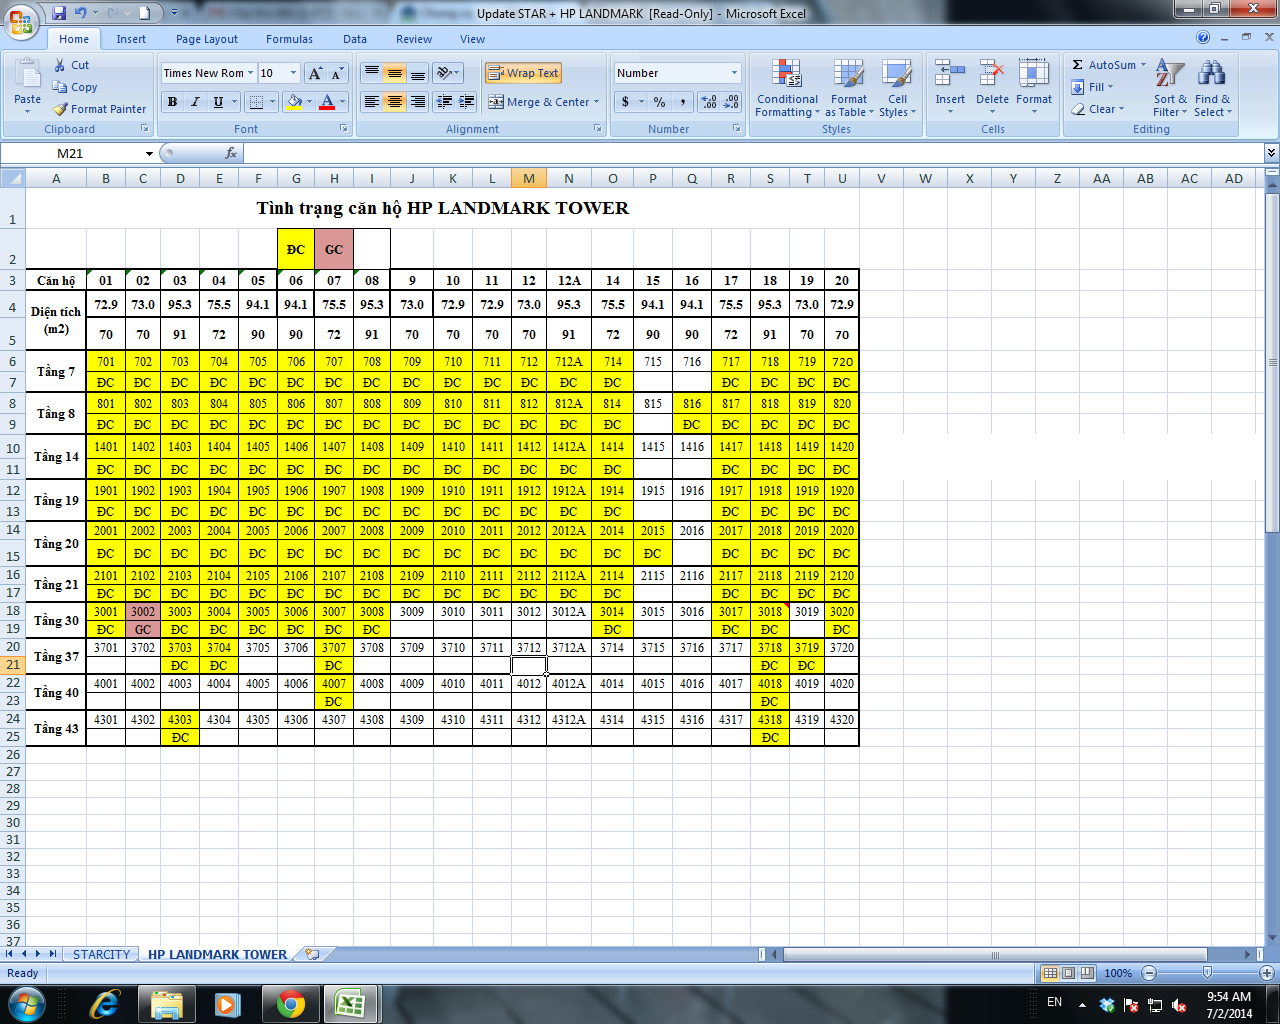1280x1024 pixels.
Task: Click Increase Indent icon
Action: pos(466,102)
